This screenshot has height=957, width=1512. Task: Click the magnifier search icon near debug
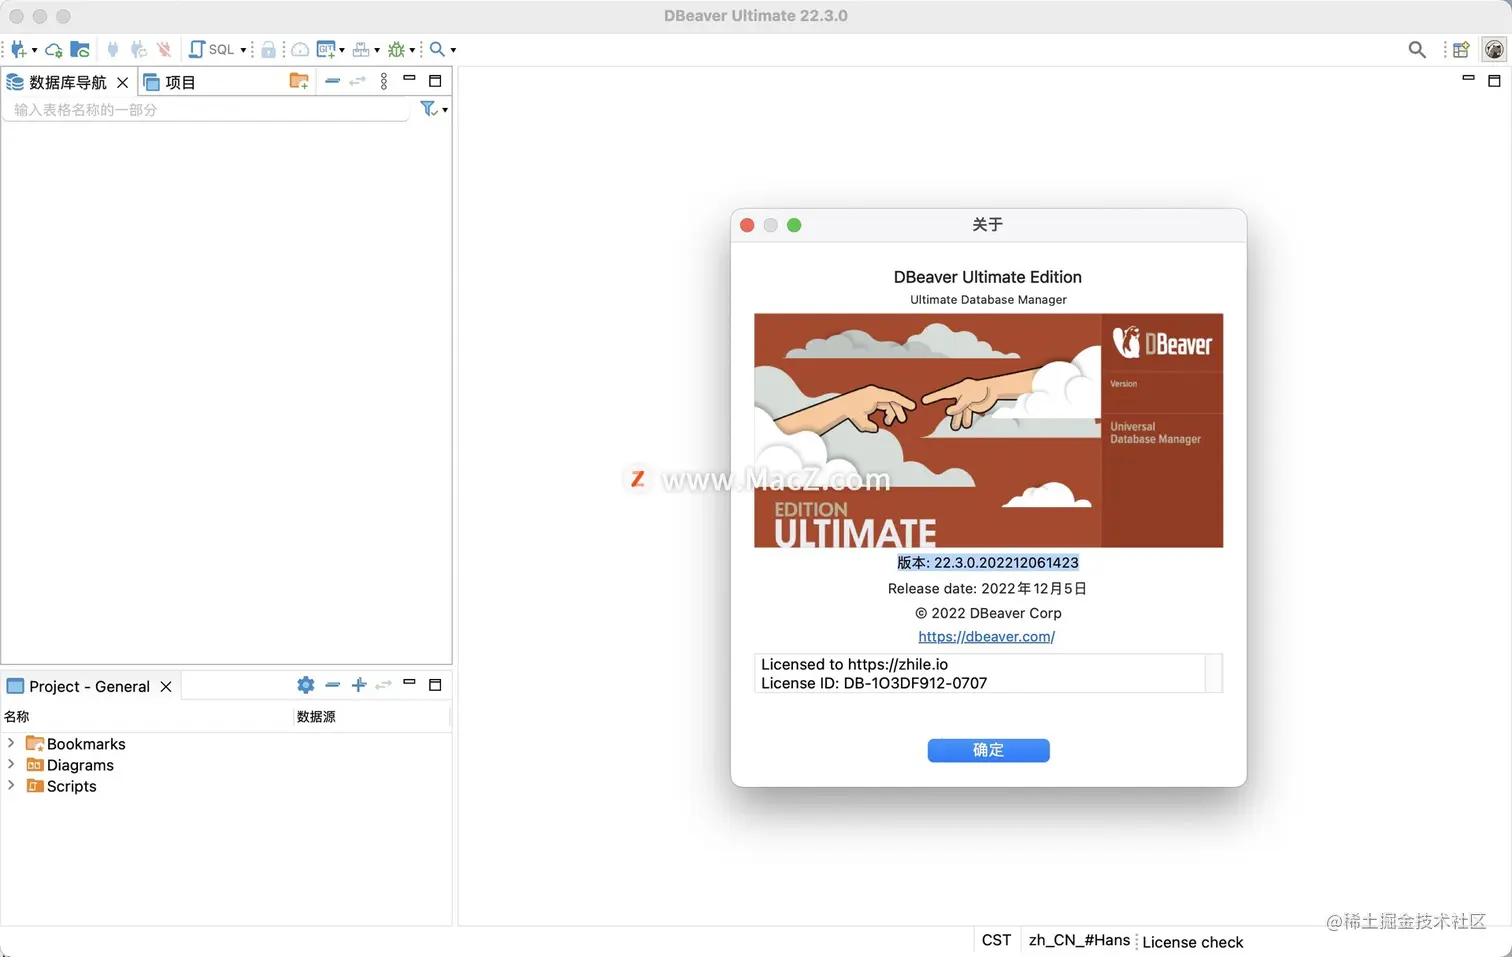pyautogui.click(x=437, y=49)
